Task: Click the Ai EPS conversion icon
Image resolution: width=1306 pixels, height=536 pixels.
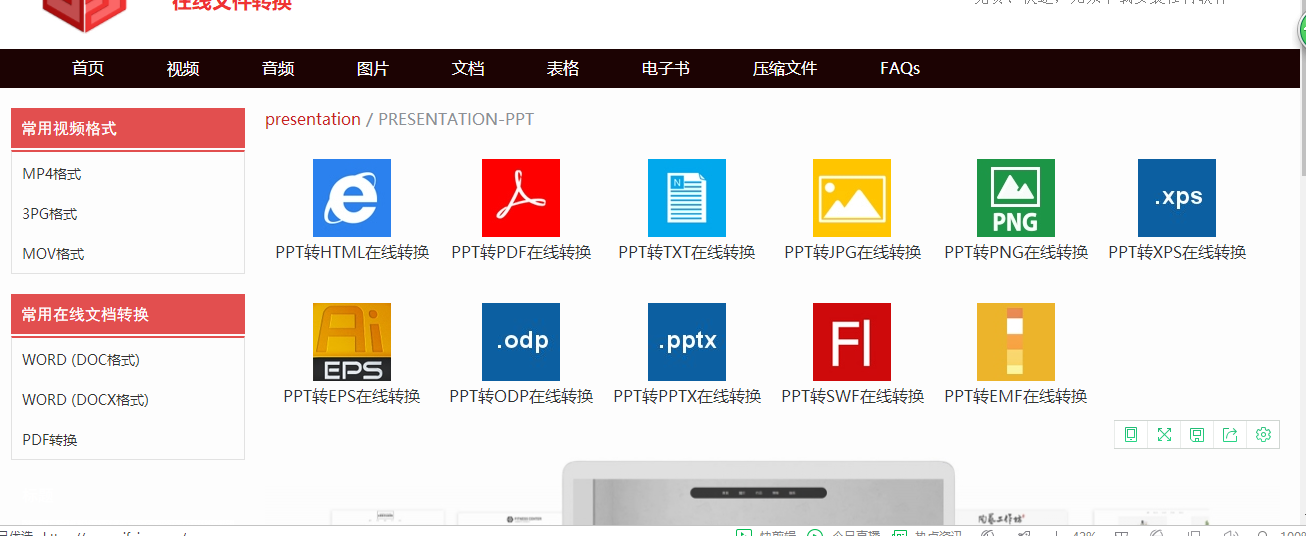Action: click(x=352, y=342)
